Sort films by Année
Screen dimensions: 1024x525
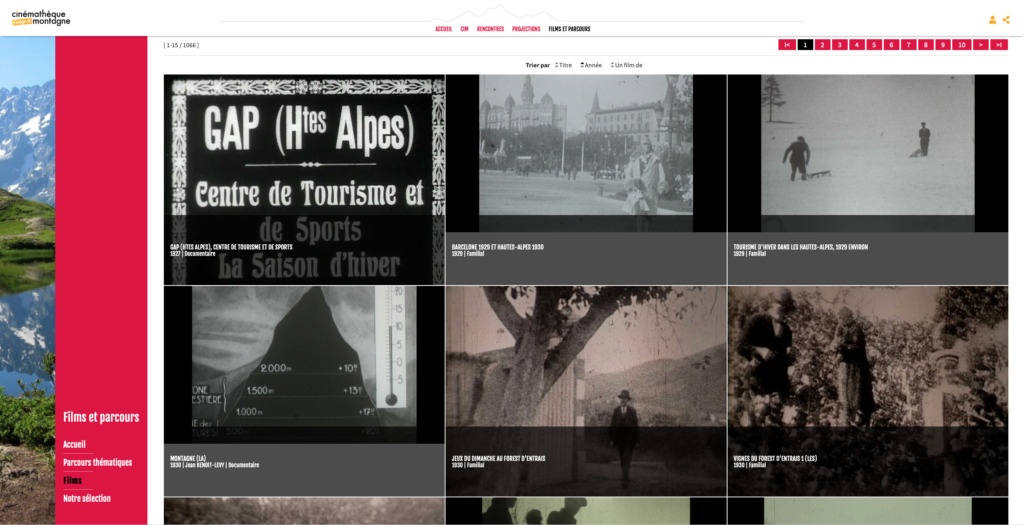[x=591, y=65]
